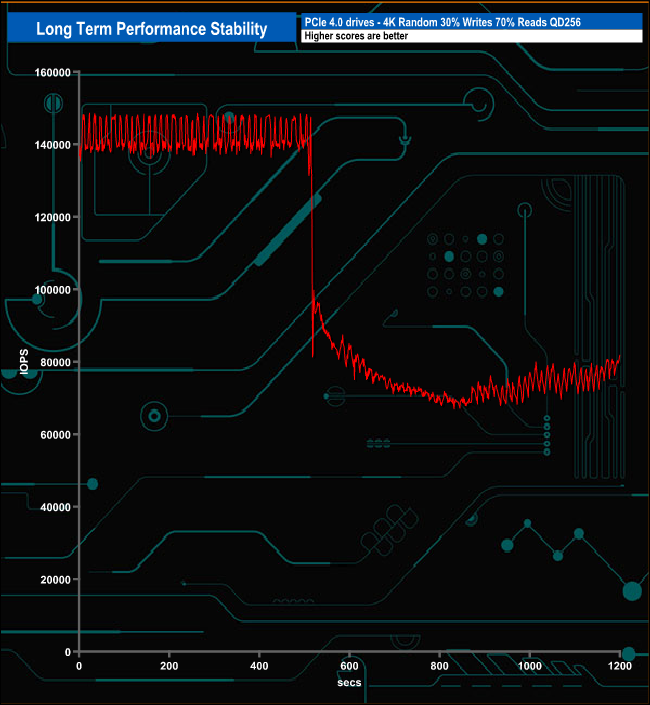Click the 'Long Term Performance Stability' title

tap(151, 29)
